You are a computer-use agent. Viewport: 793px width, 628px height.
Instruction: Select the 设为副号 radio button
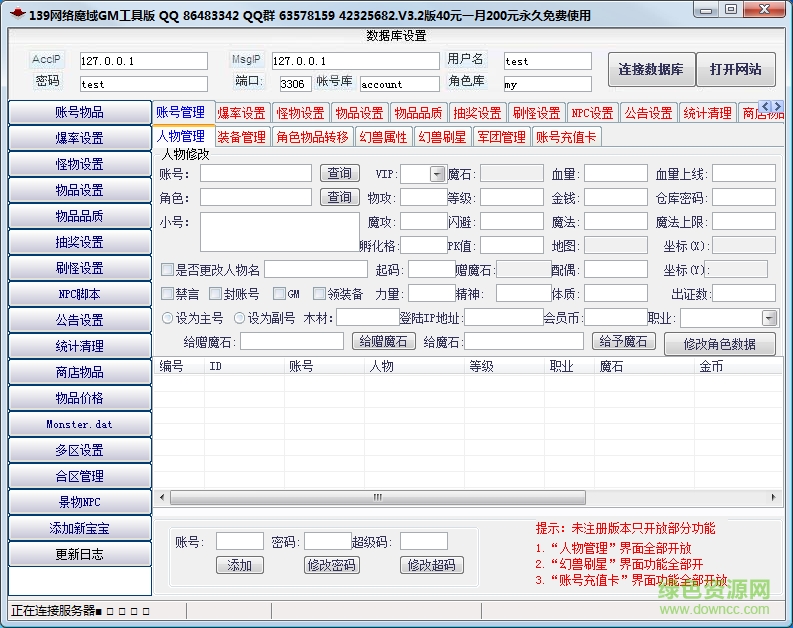[x=239, y=318]
